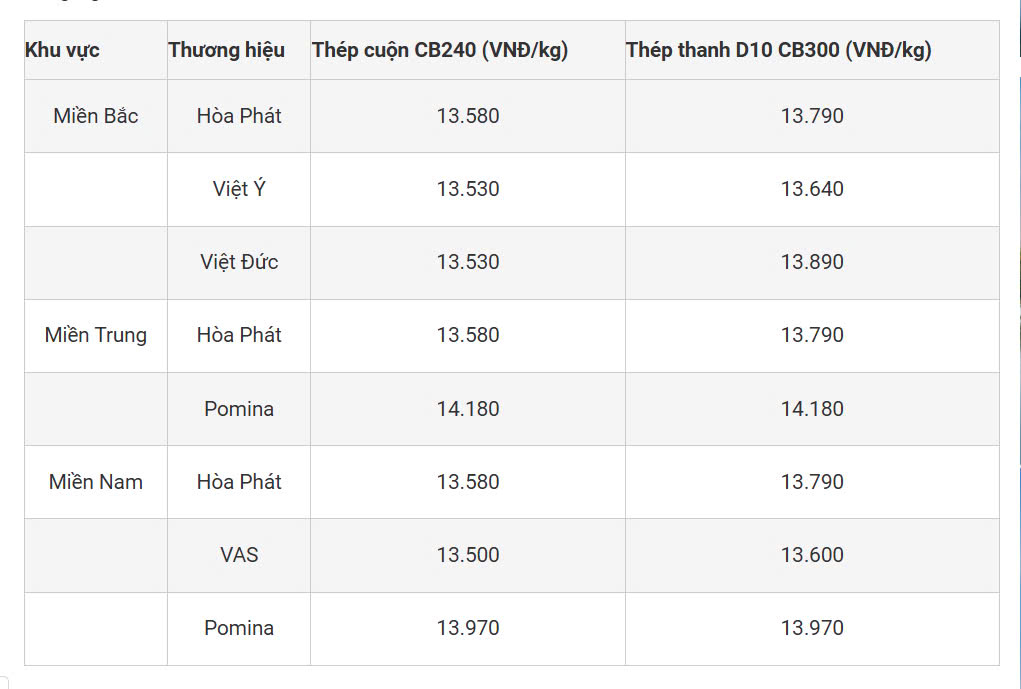Click the 'Khu vực' column header
This screenshot has width=1021, height=689.
[x=62, y=50]
